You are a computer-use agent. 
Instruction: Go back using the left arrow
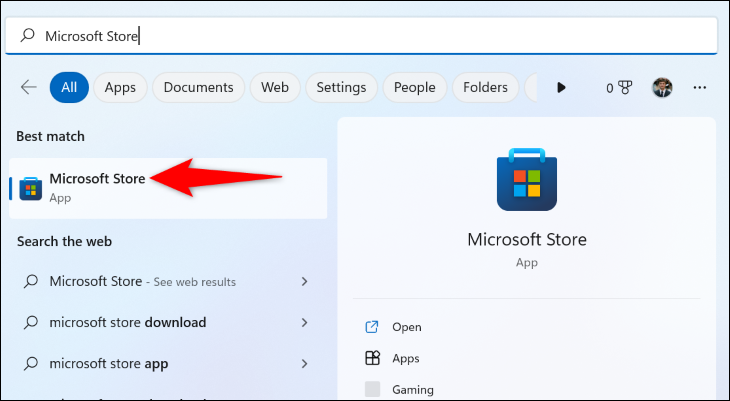[29, 87]
